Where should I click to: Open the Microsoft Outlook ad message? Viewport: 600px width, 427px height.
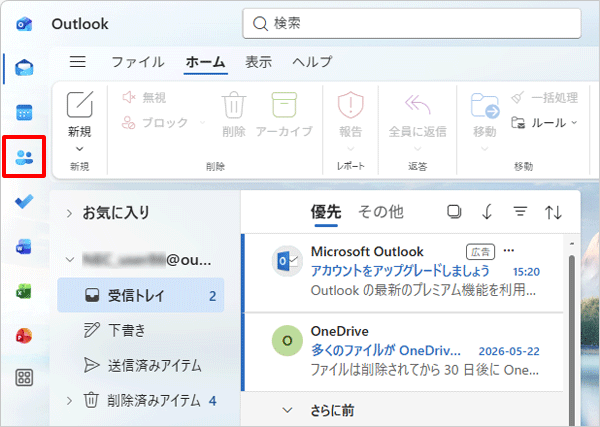[404, 273]
